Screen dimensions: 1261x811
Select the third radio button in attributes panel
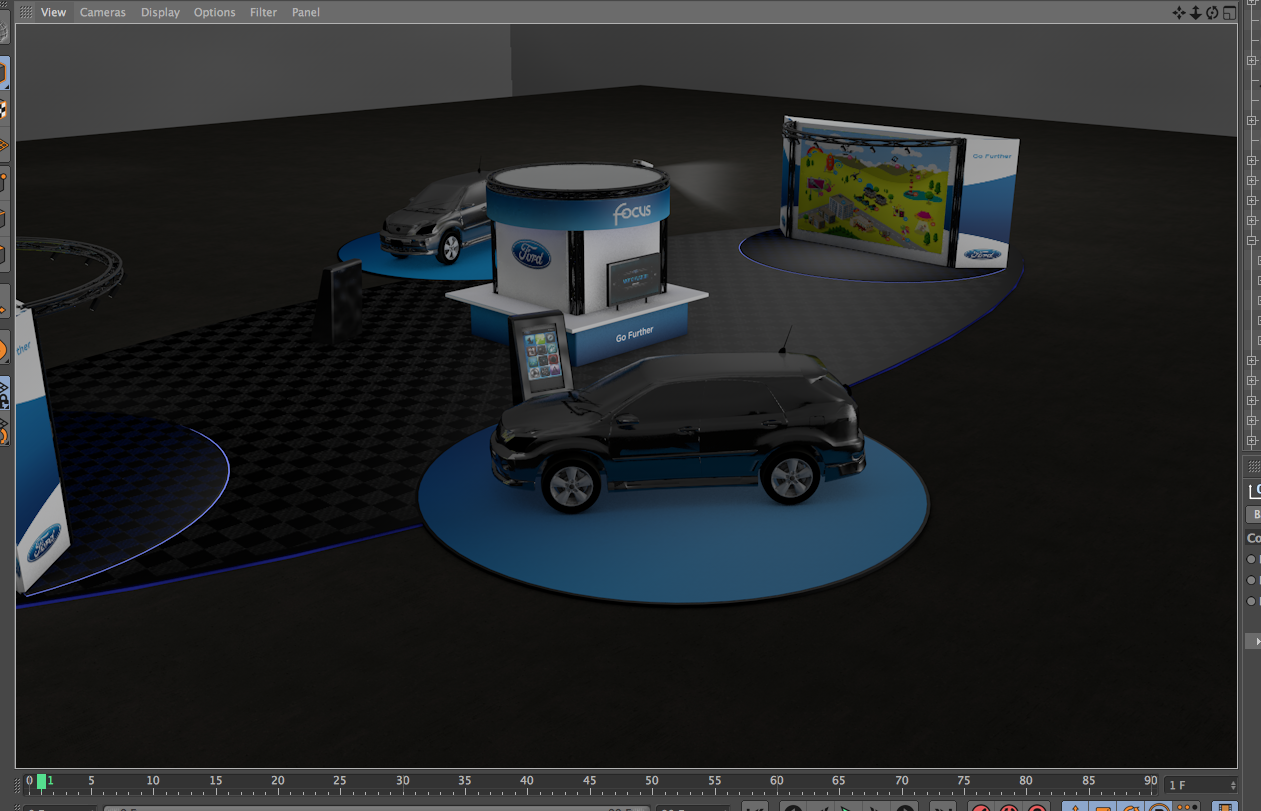tap(1251, 601)
